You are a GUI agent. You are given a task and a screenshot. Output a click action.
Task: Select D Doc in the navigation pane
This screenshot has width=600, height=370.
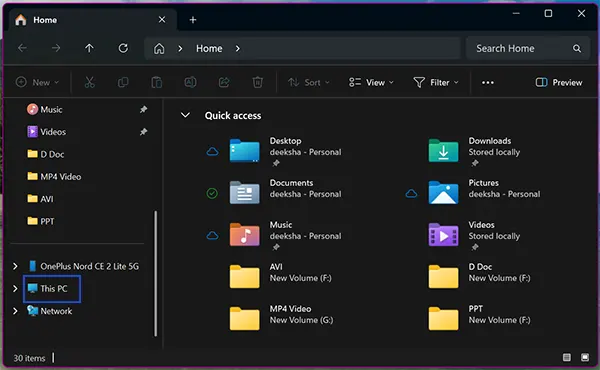[46, 154]
